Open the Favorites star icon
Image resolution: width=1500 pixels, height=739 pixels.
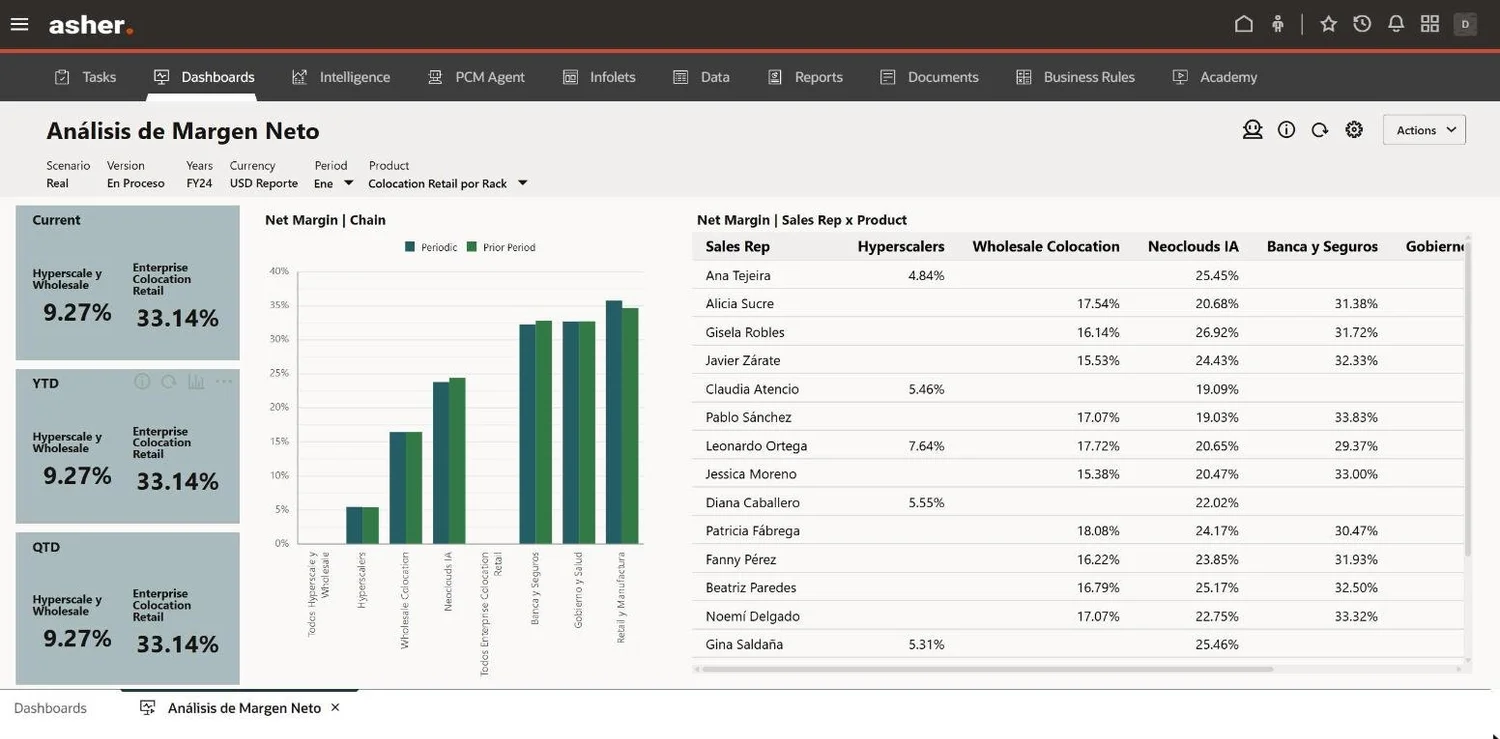pos(1329,24)
